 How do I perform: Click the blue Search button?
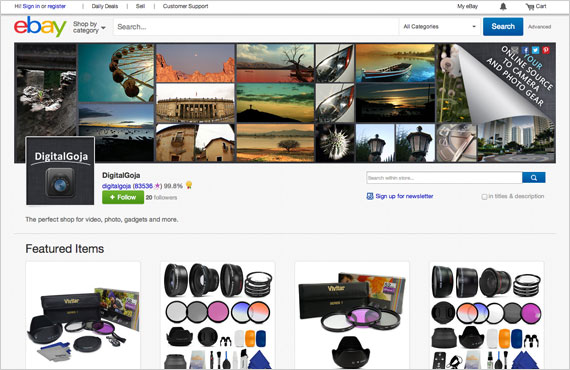pos(503,27)
